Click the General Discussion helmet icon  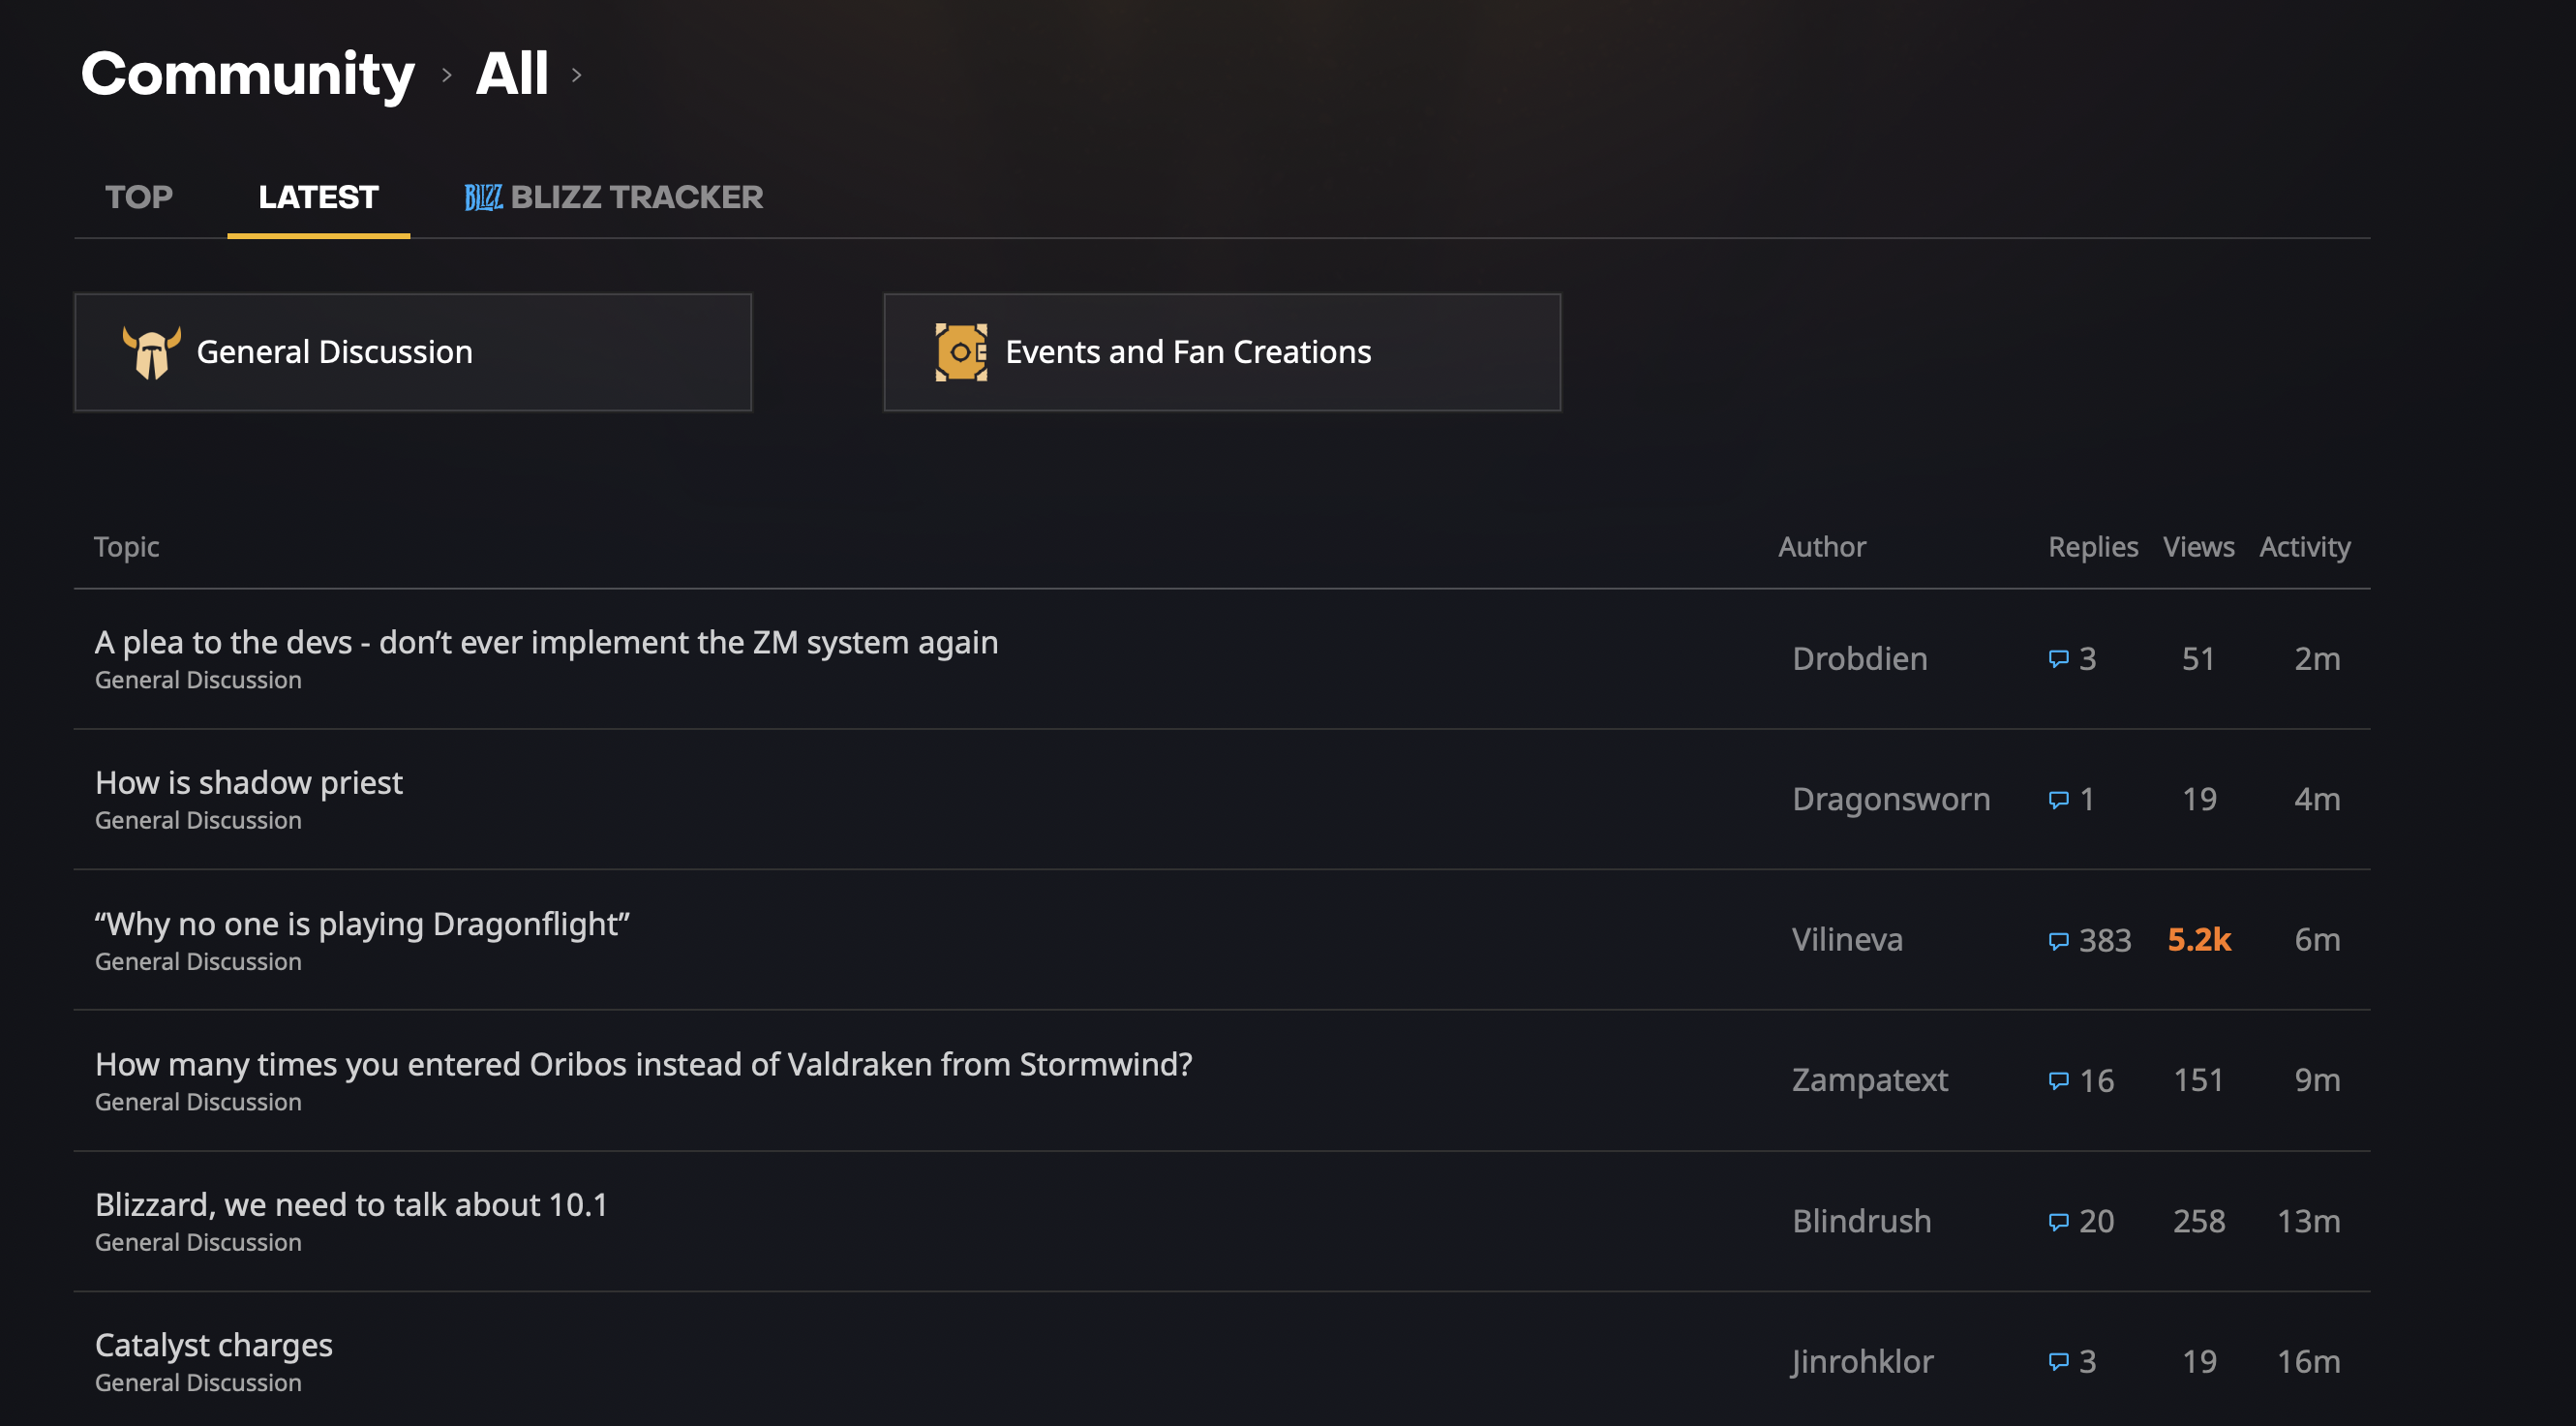(x=151, y=352)
